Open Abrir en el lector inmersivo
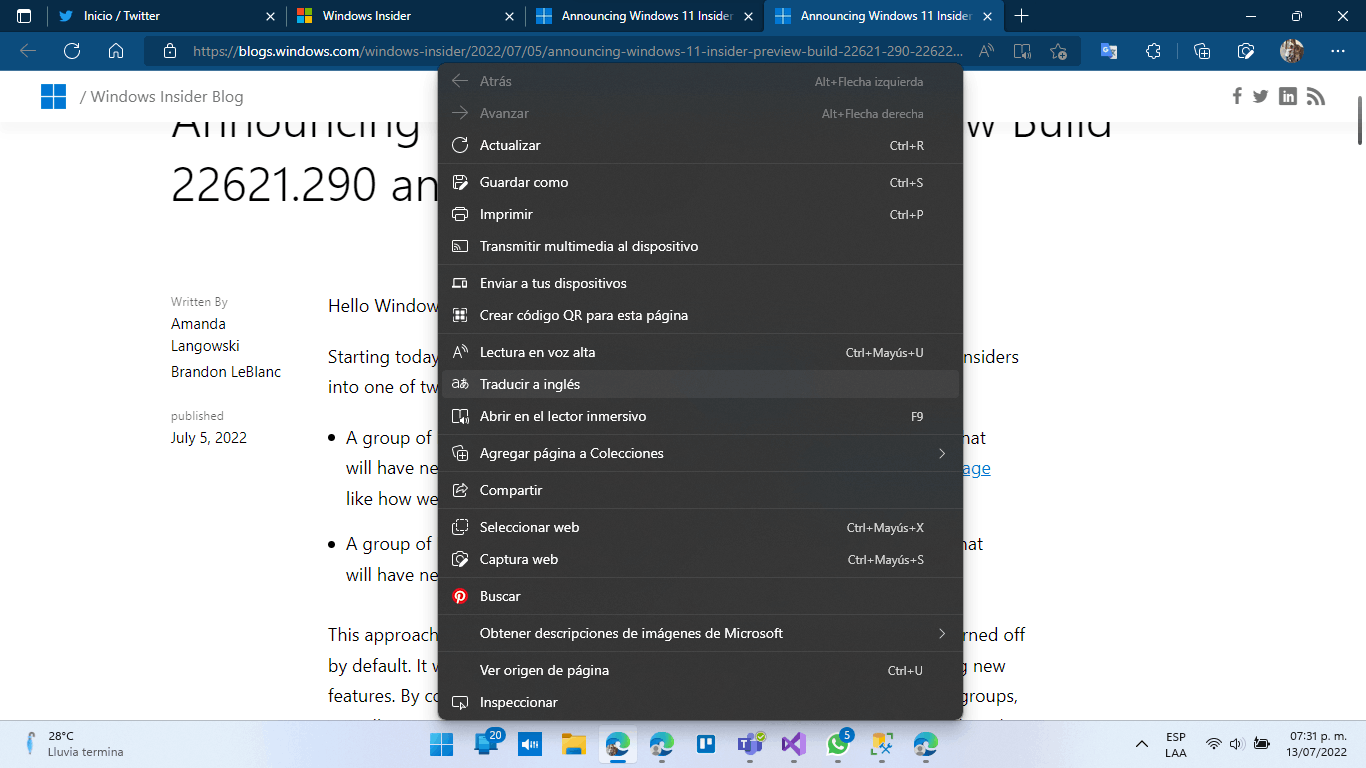Screen dimensions: 1366x768 (700, 416)
